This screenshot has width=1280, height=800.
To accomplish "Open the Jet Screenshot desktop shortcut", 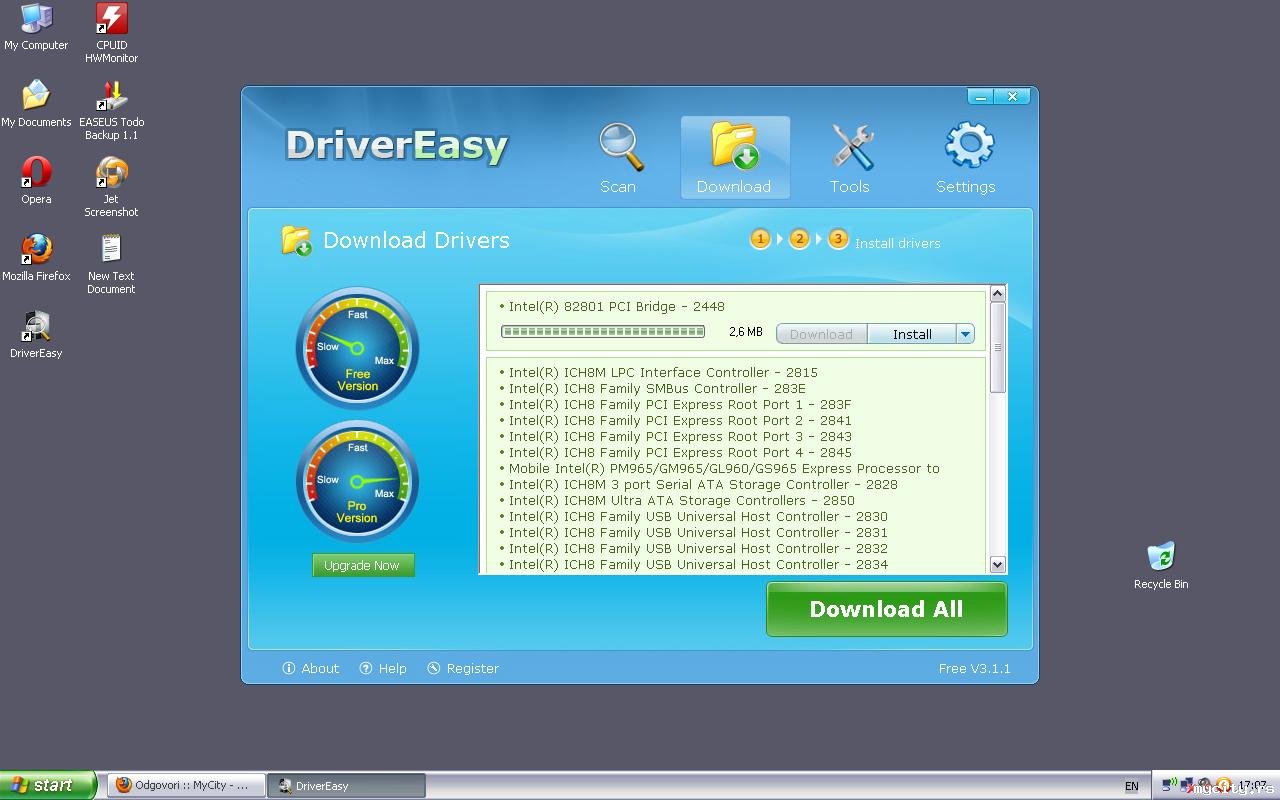I will coord(111,187).
